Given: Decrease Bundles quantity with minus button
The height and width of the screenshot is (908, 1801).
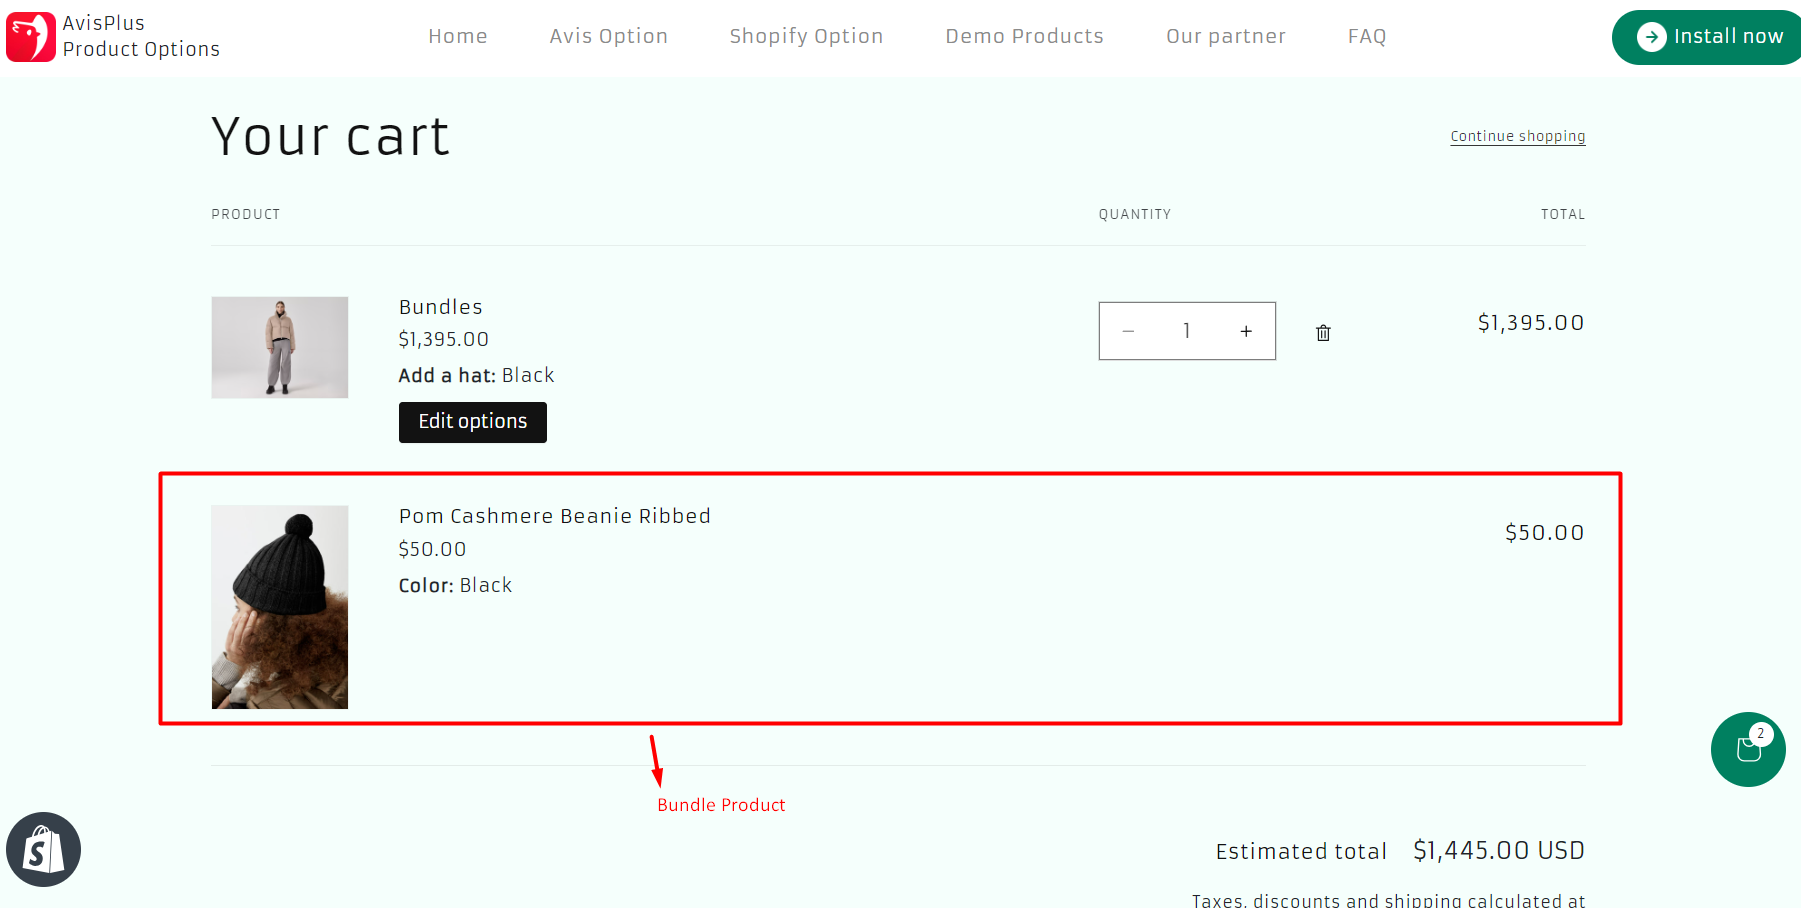Looking at the screenshot, I should tap(1128, 331).
